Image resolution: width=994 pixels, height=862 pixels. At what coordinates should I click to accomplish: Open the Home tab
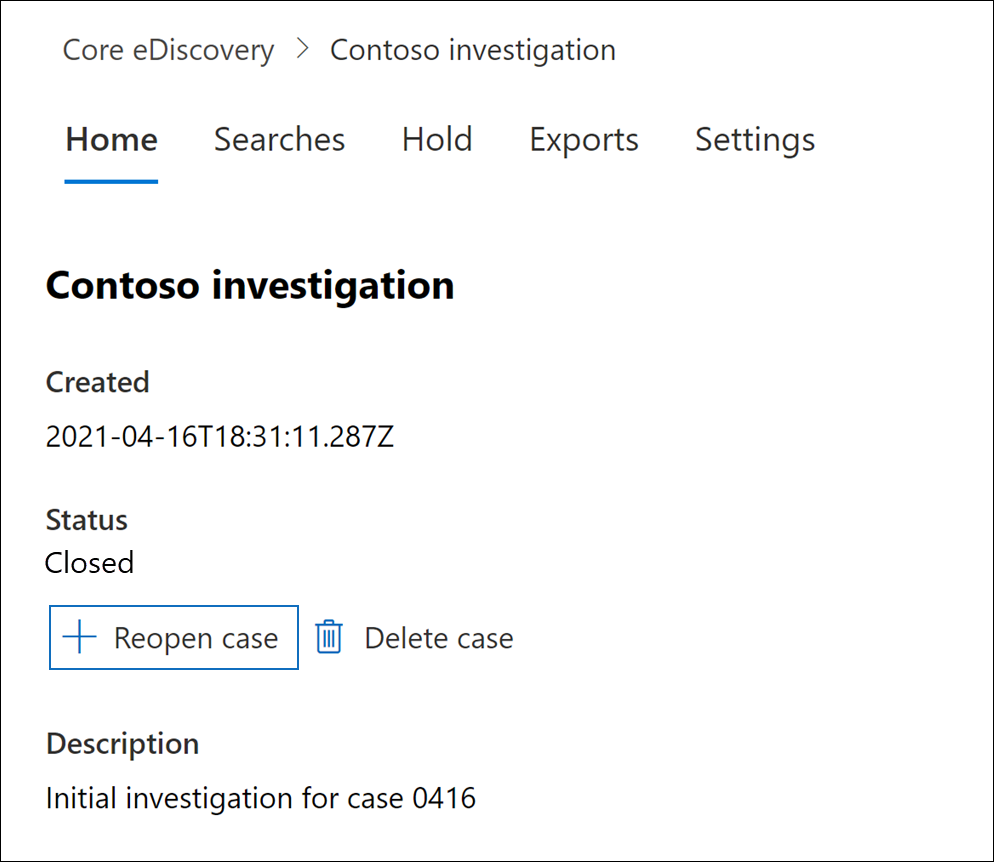111,140
